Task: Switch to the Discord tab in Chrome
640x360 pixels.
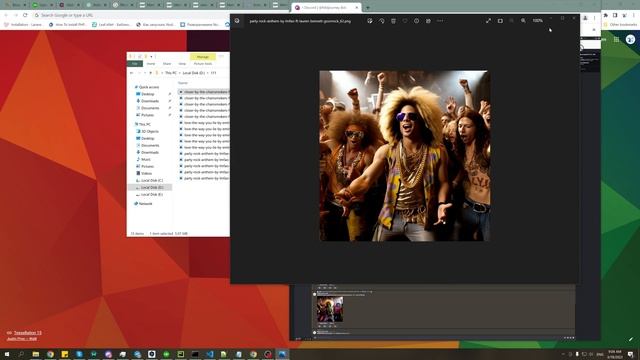Action: point(324,7)
